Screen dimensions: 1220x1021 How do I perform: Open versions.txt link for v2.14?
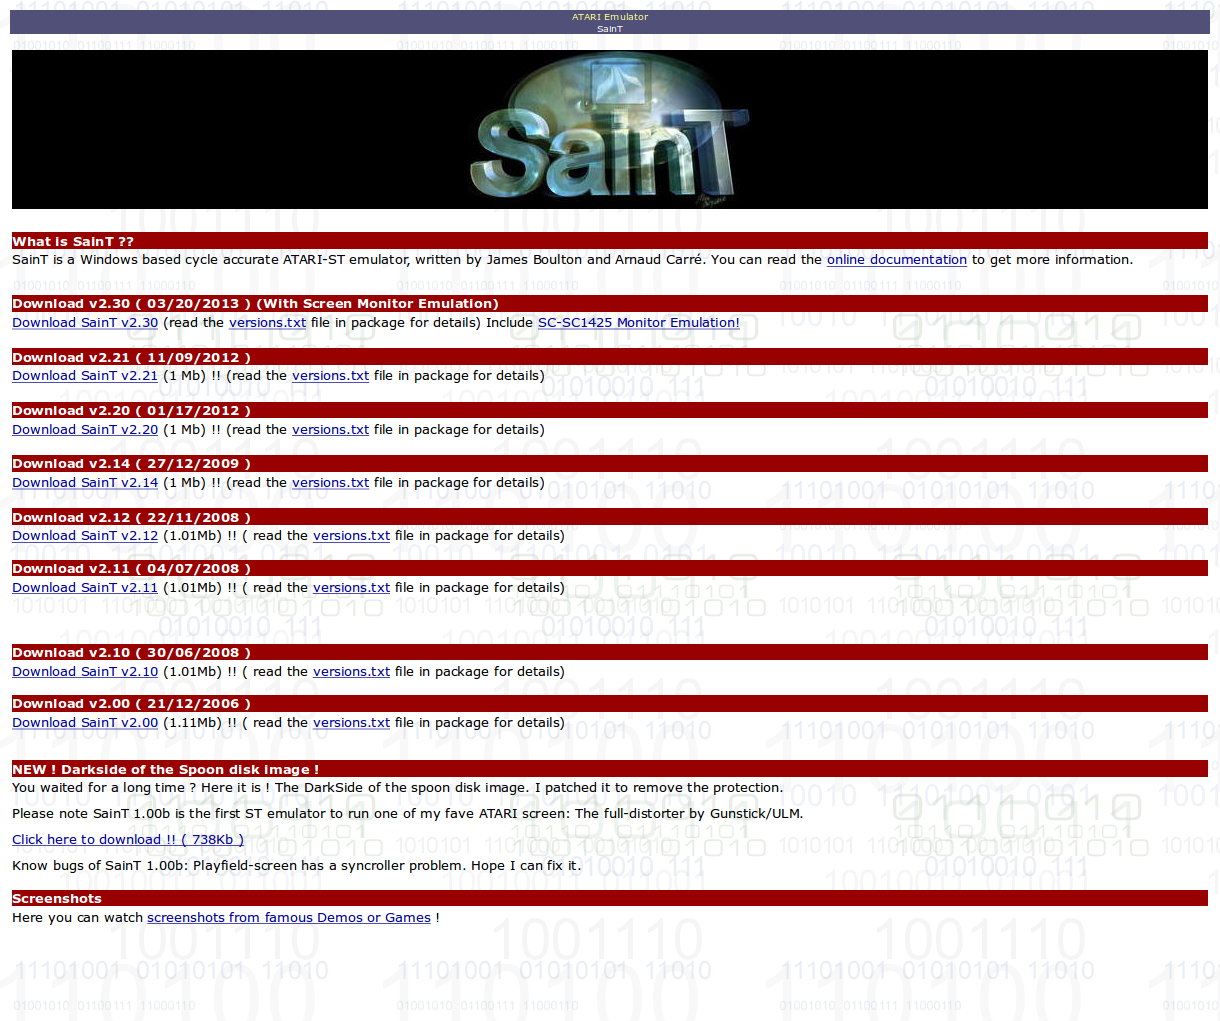point(330,483)
